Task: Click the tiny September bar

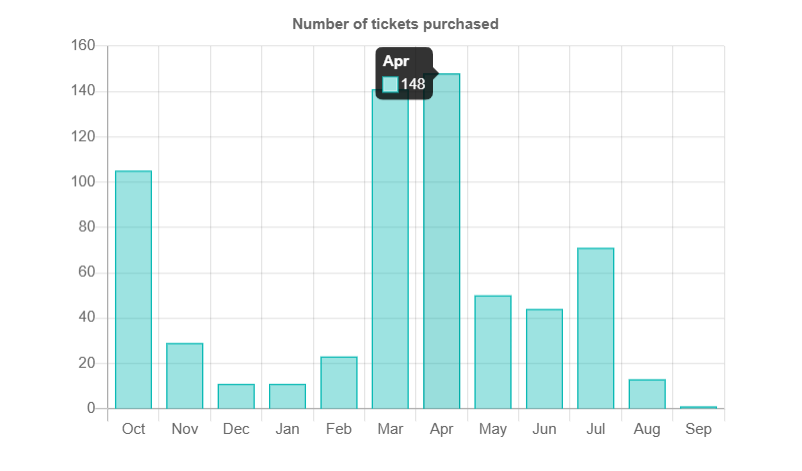Action: point(698,407)
